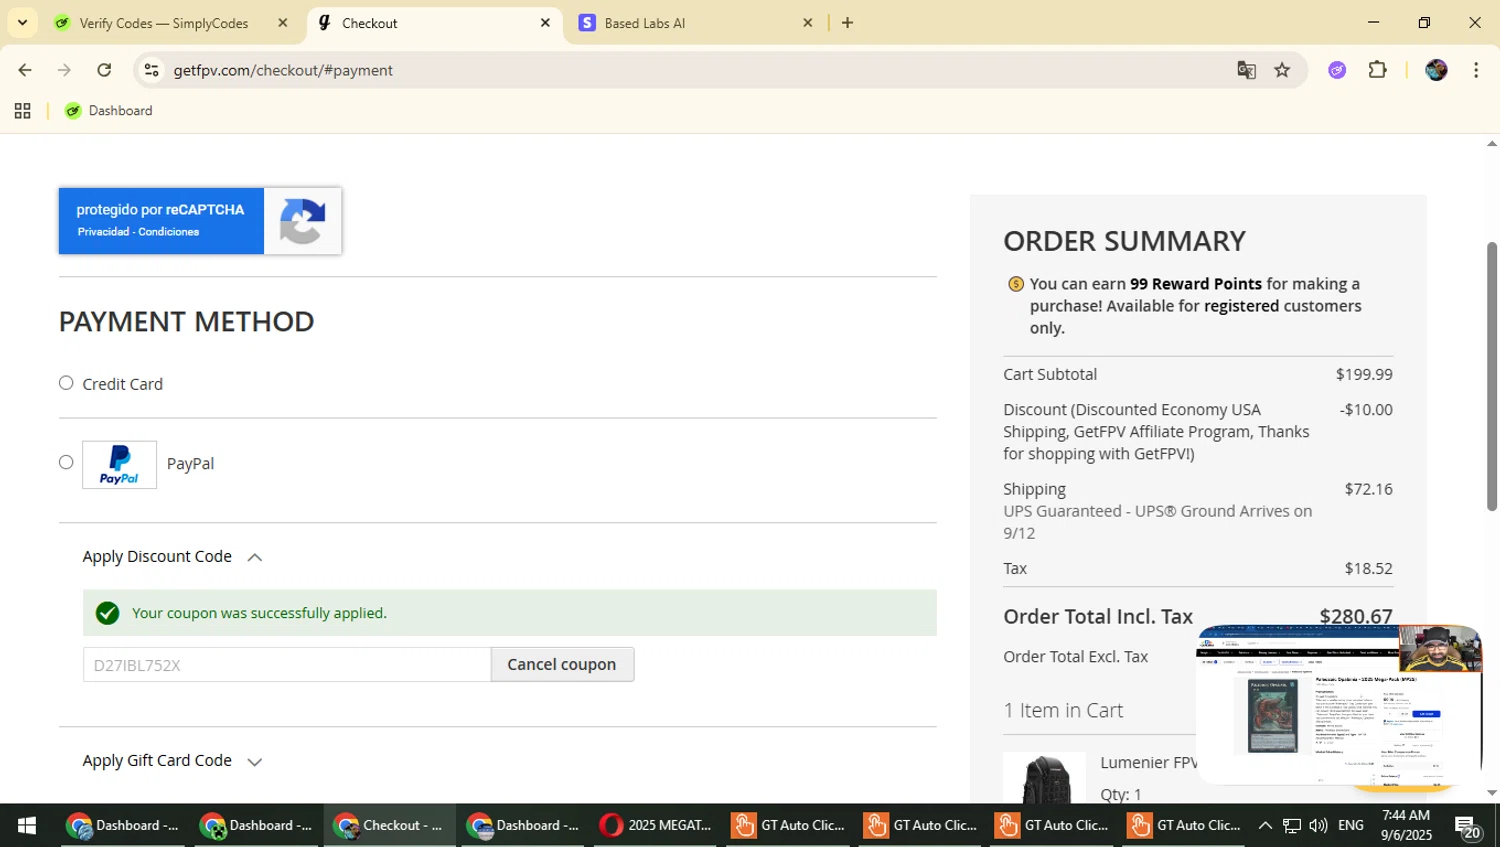This screenshot has height=847, width=1500.
Task: Click the PayPal logo image
Action: pyautogui.click(x=119, y=465)
